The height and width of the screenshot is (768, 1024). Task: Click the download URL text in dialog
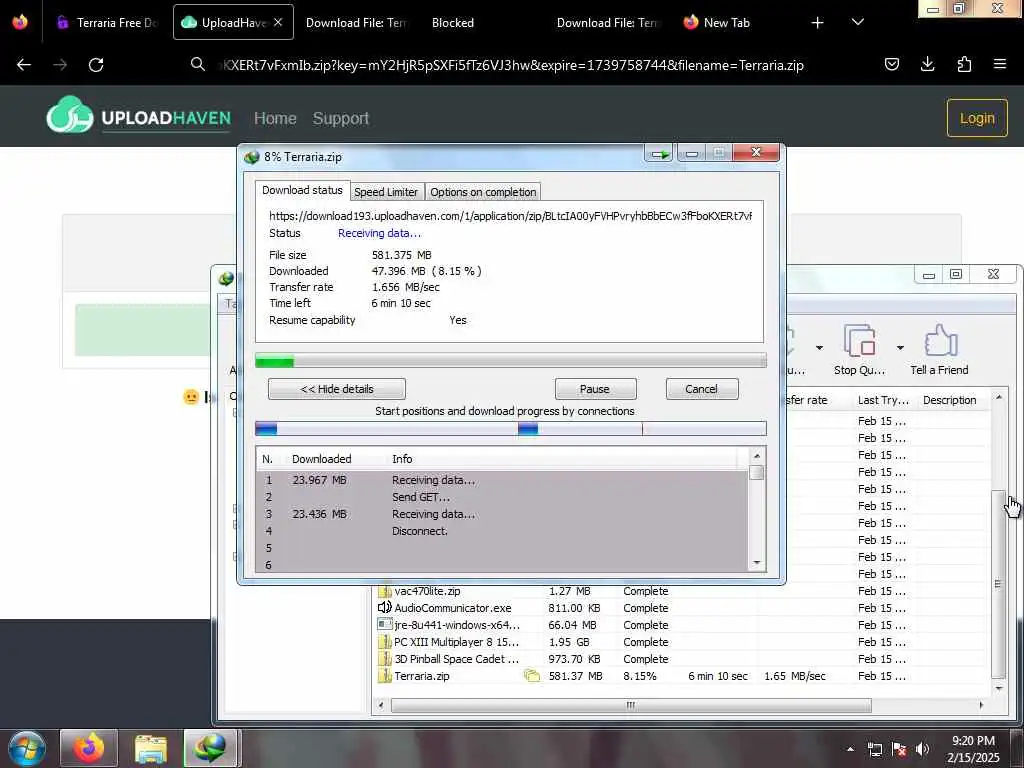coord(510,216)
